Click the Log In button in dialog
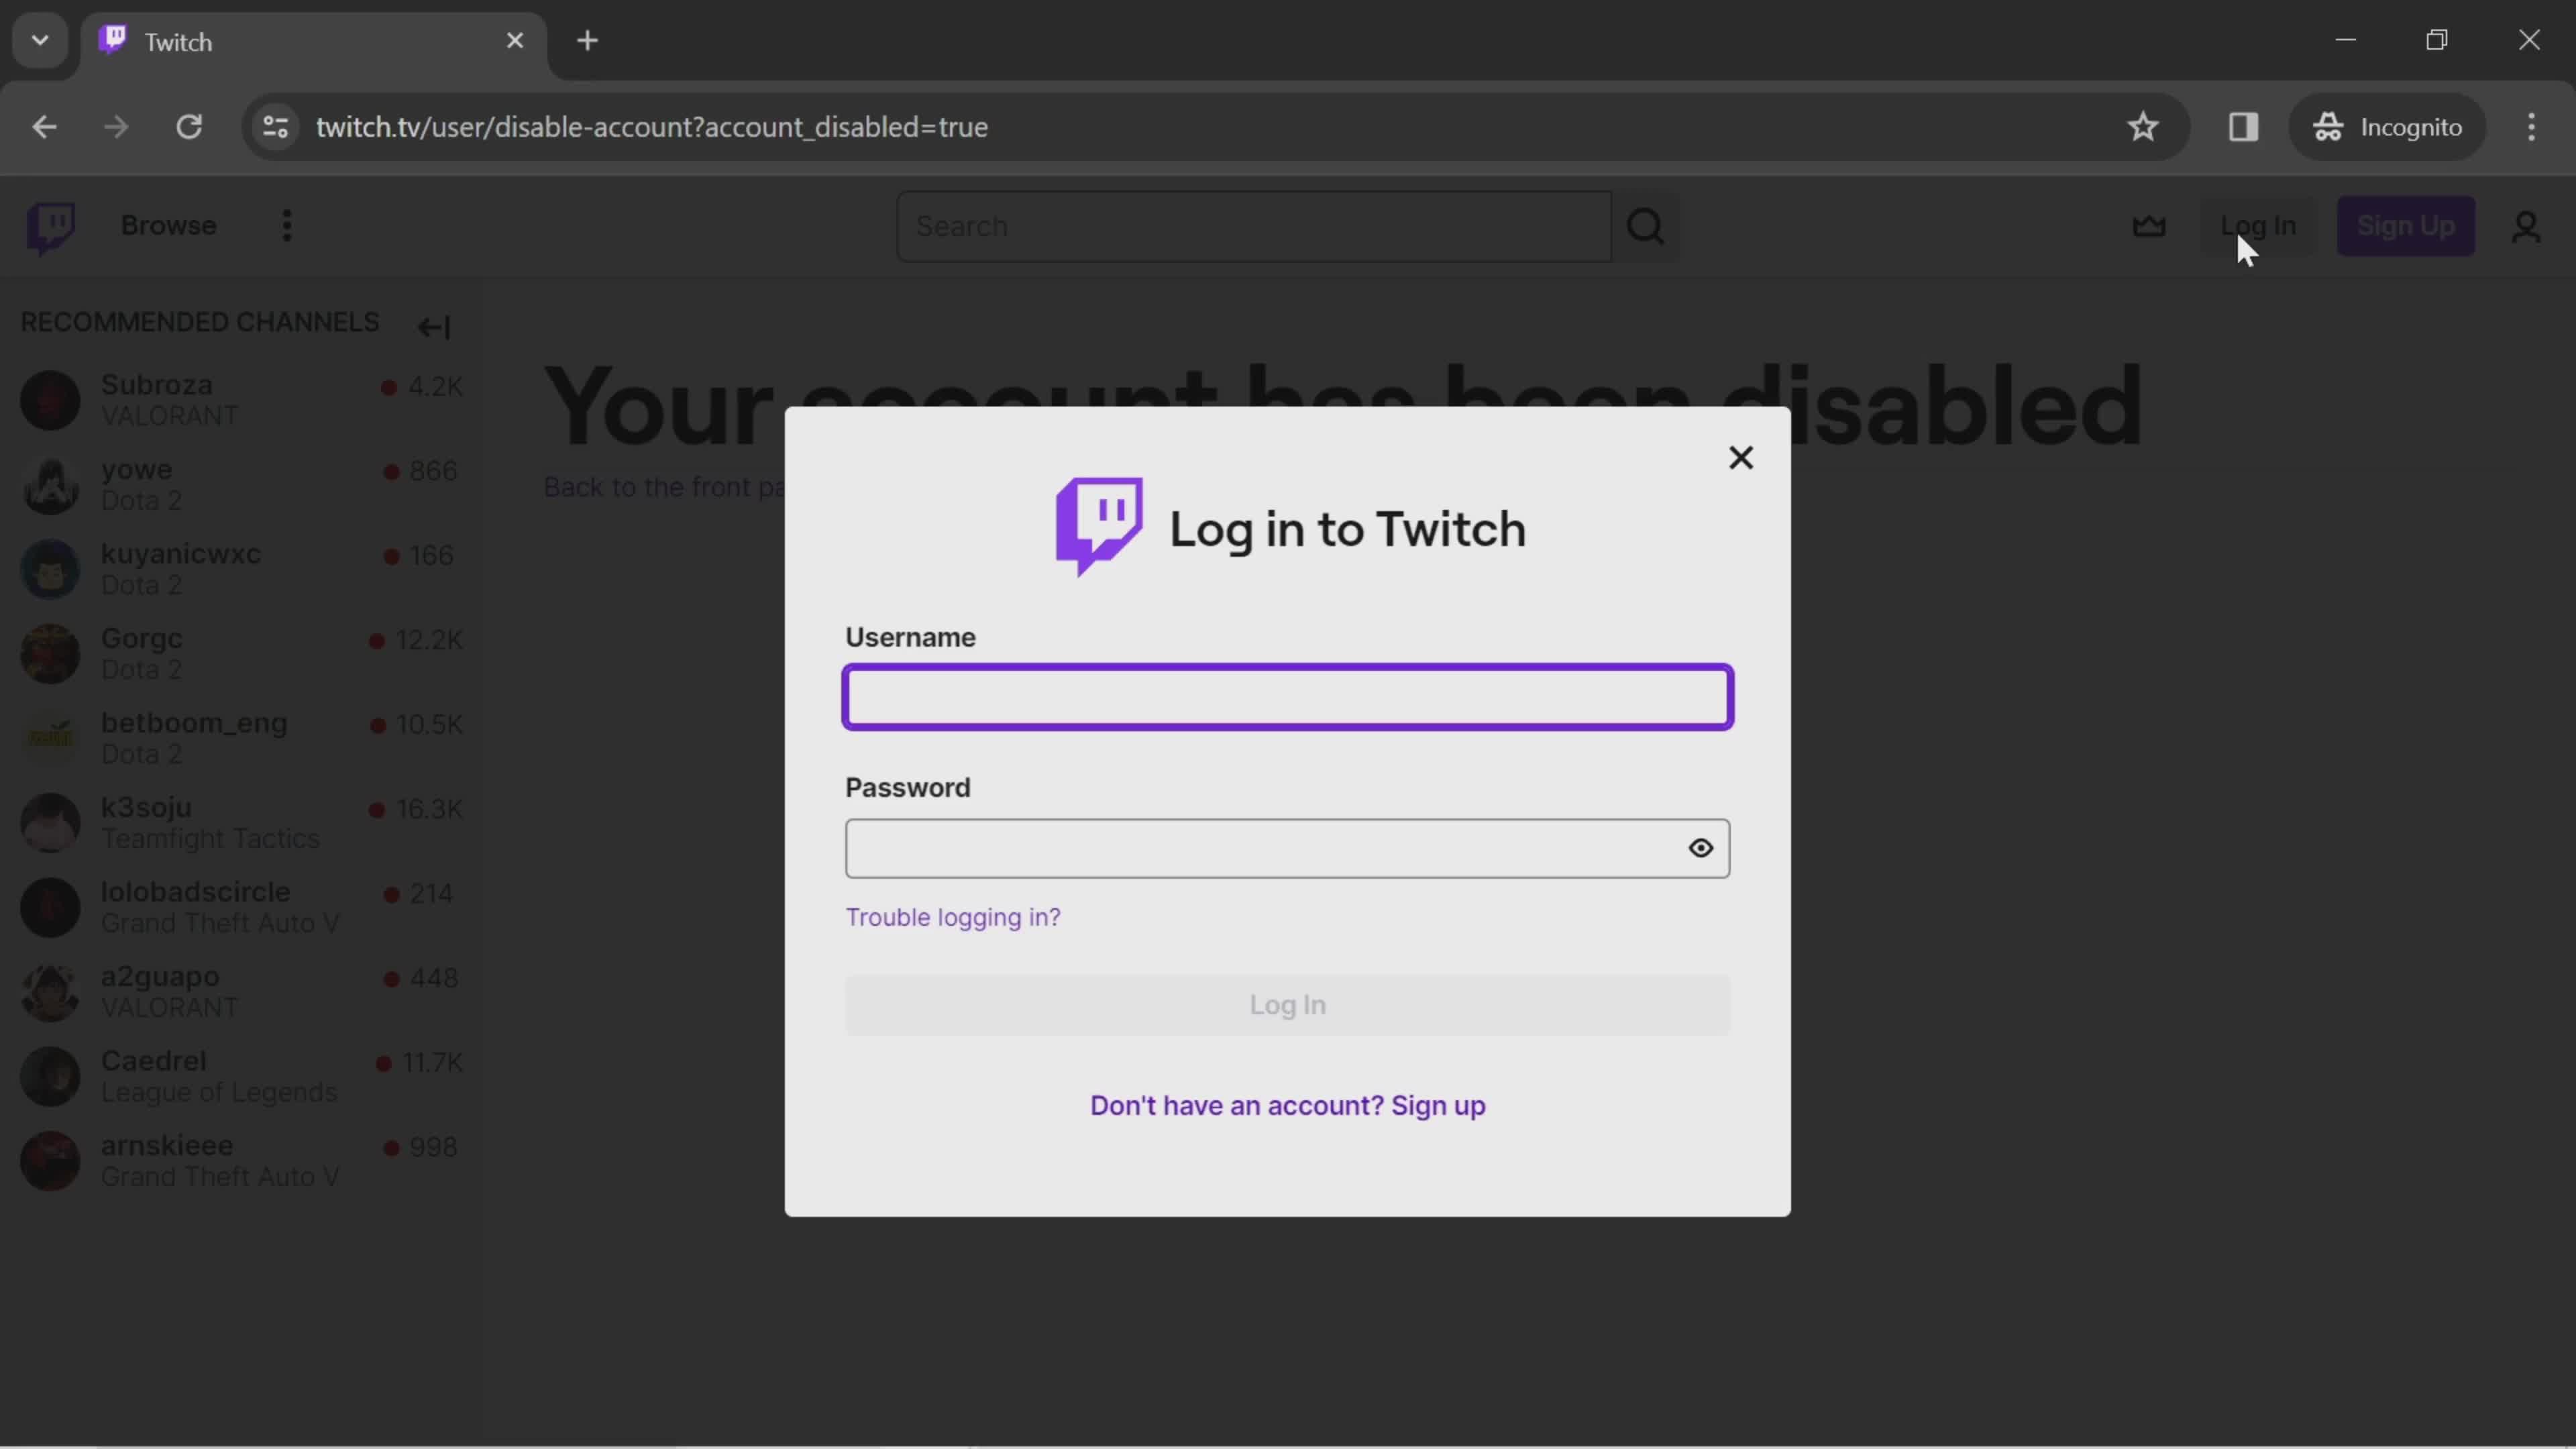The height and width of the screenshot is (1449, 2576). [1288, 1003]
